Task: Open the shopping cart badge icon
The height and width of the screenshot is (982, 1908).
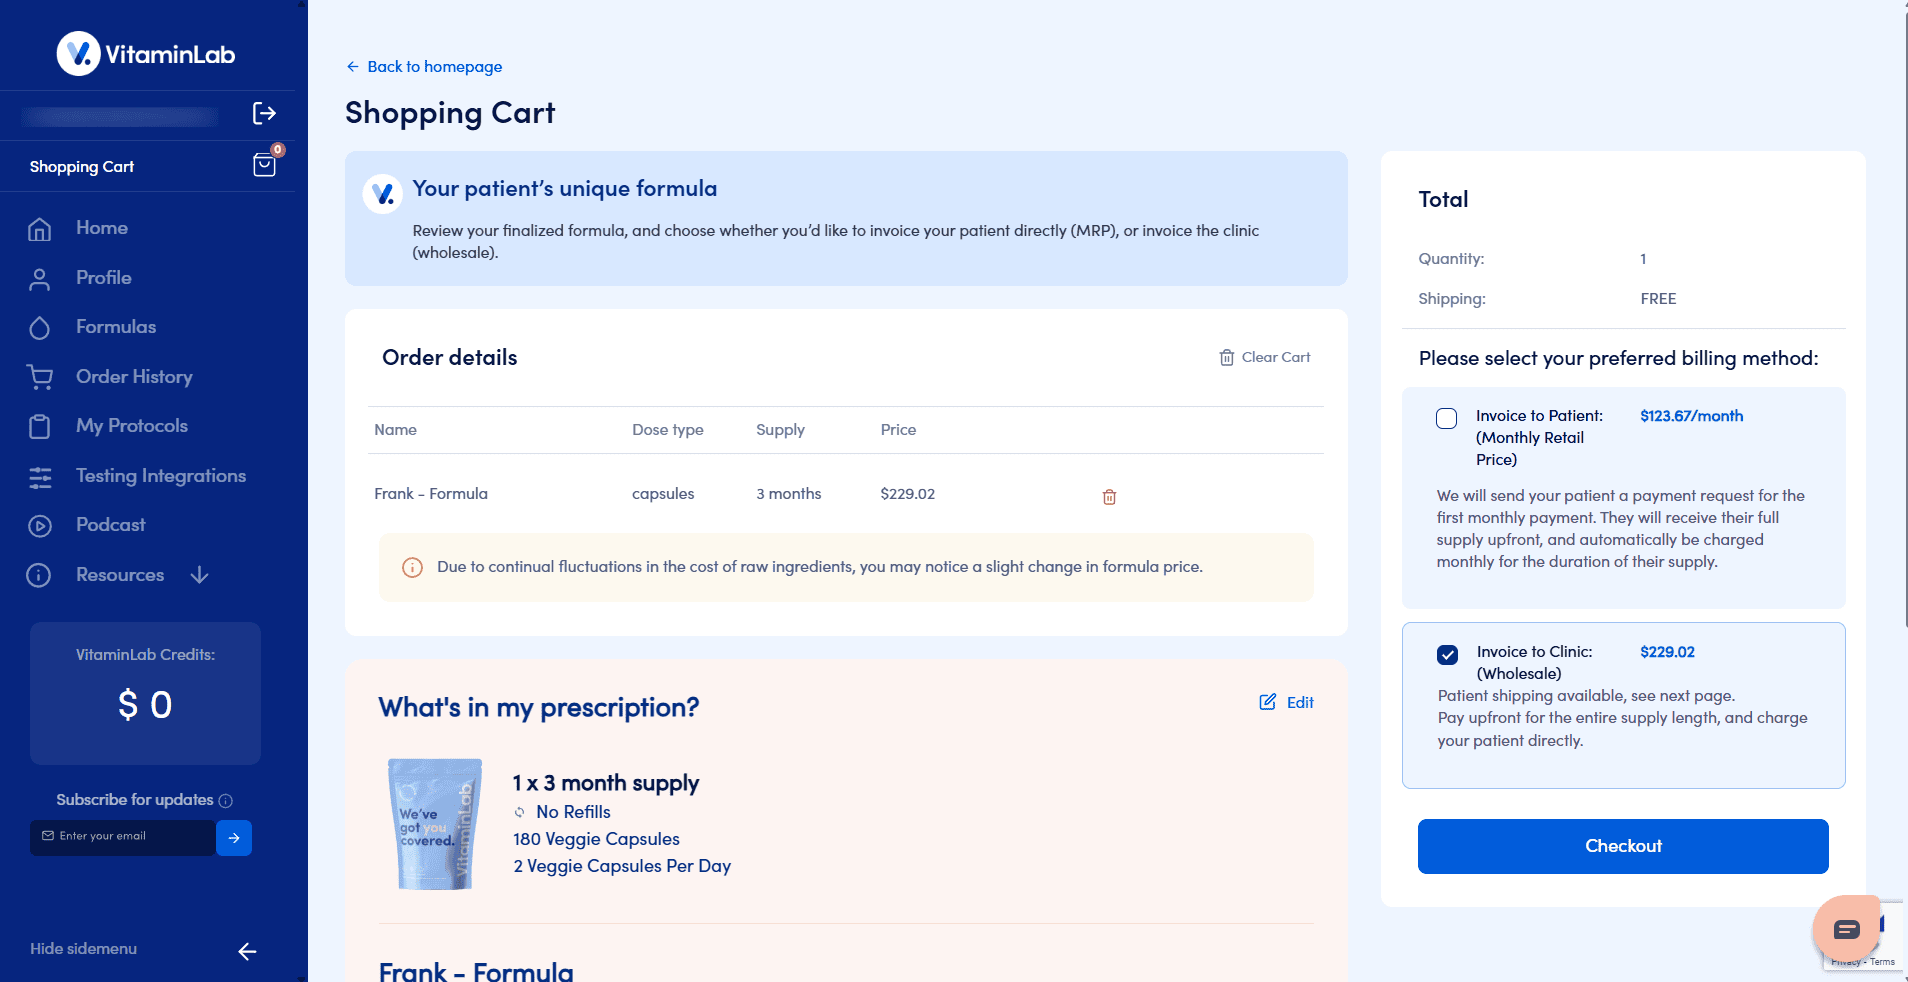Action: (x=263, y=165)
